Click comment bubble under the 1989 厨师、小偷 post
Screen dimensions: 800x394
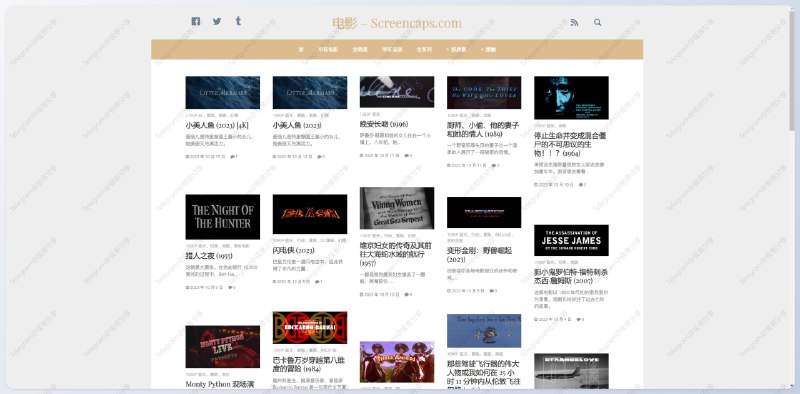[494, 165]
